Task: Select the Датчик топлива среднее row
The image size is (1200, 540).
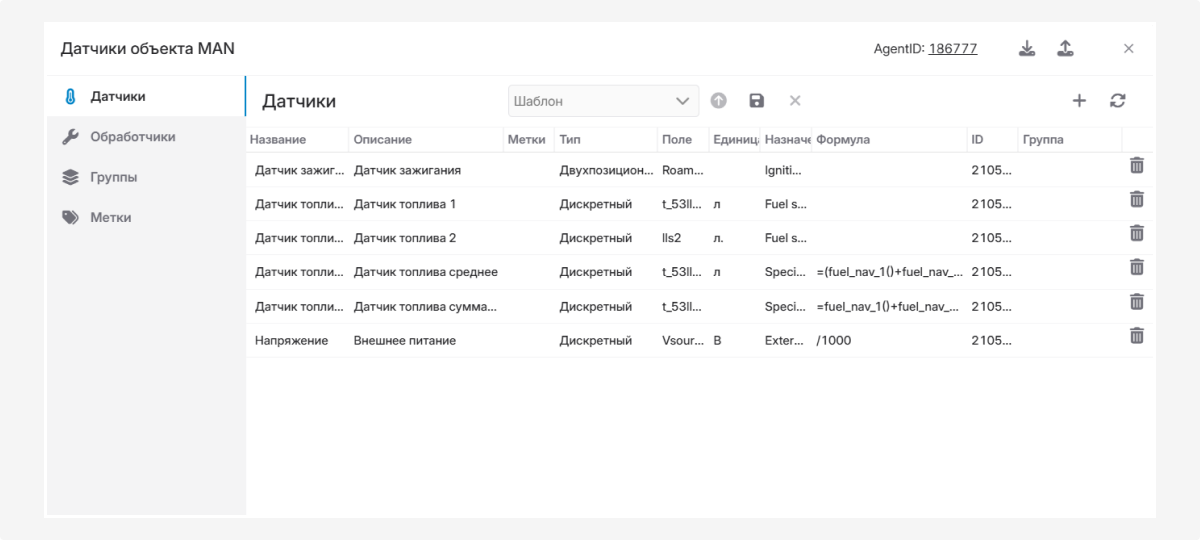Action: pos(425,272)
